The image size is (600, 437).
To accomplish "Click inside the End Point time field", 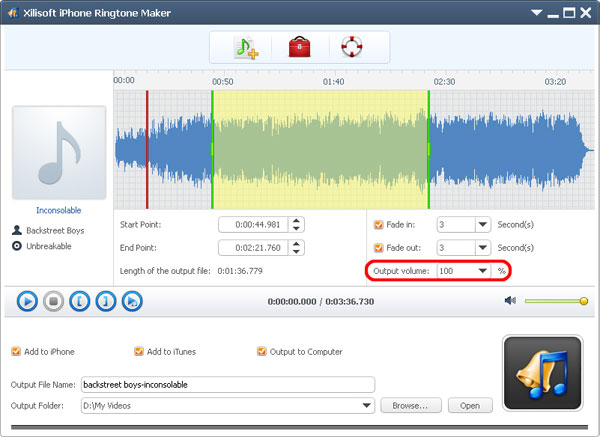I will pyautogui.click(x=254, y=248).
